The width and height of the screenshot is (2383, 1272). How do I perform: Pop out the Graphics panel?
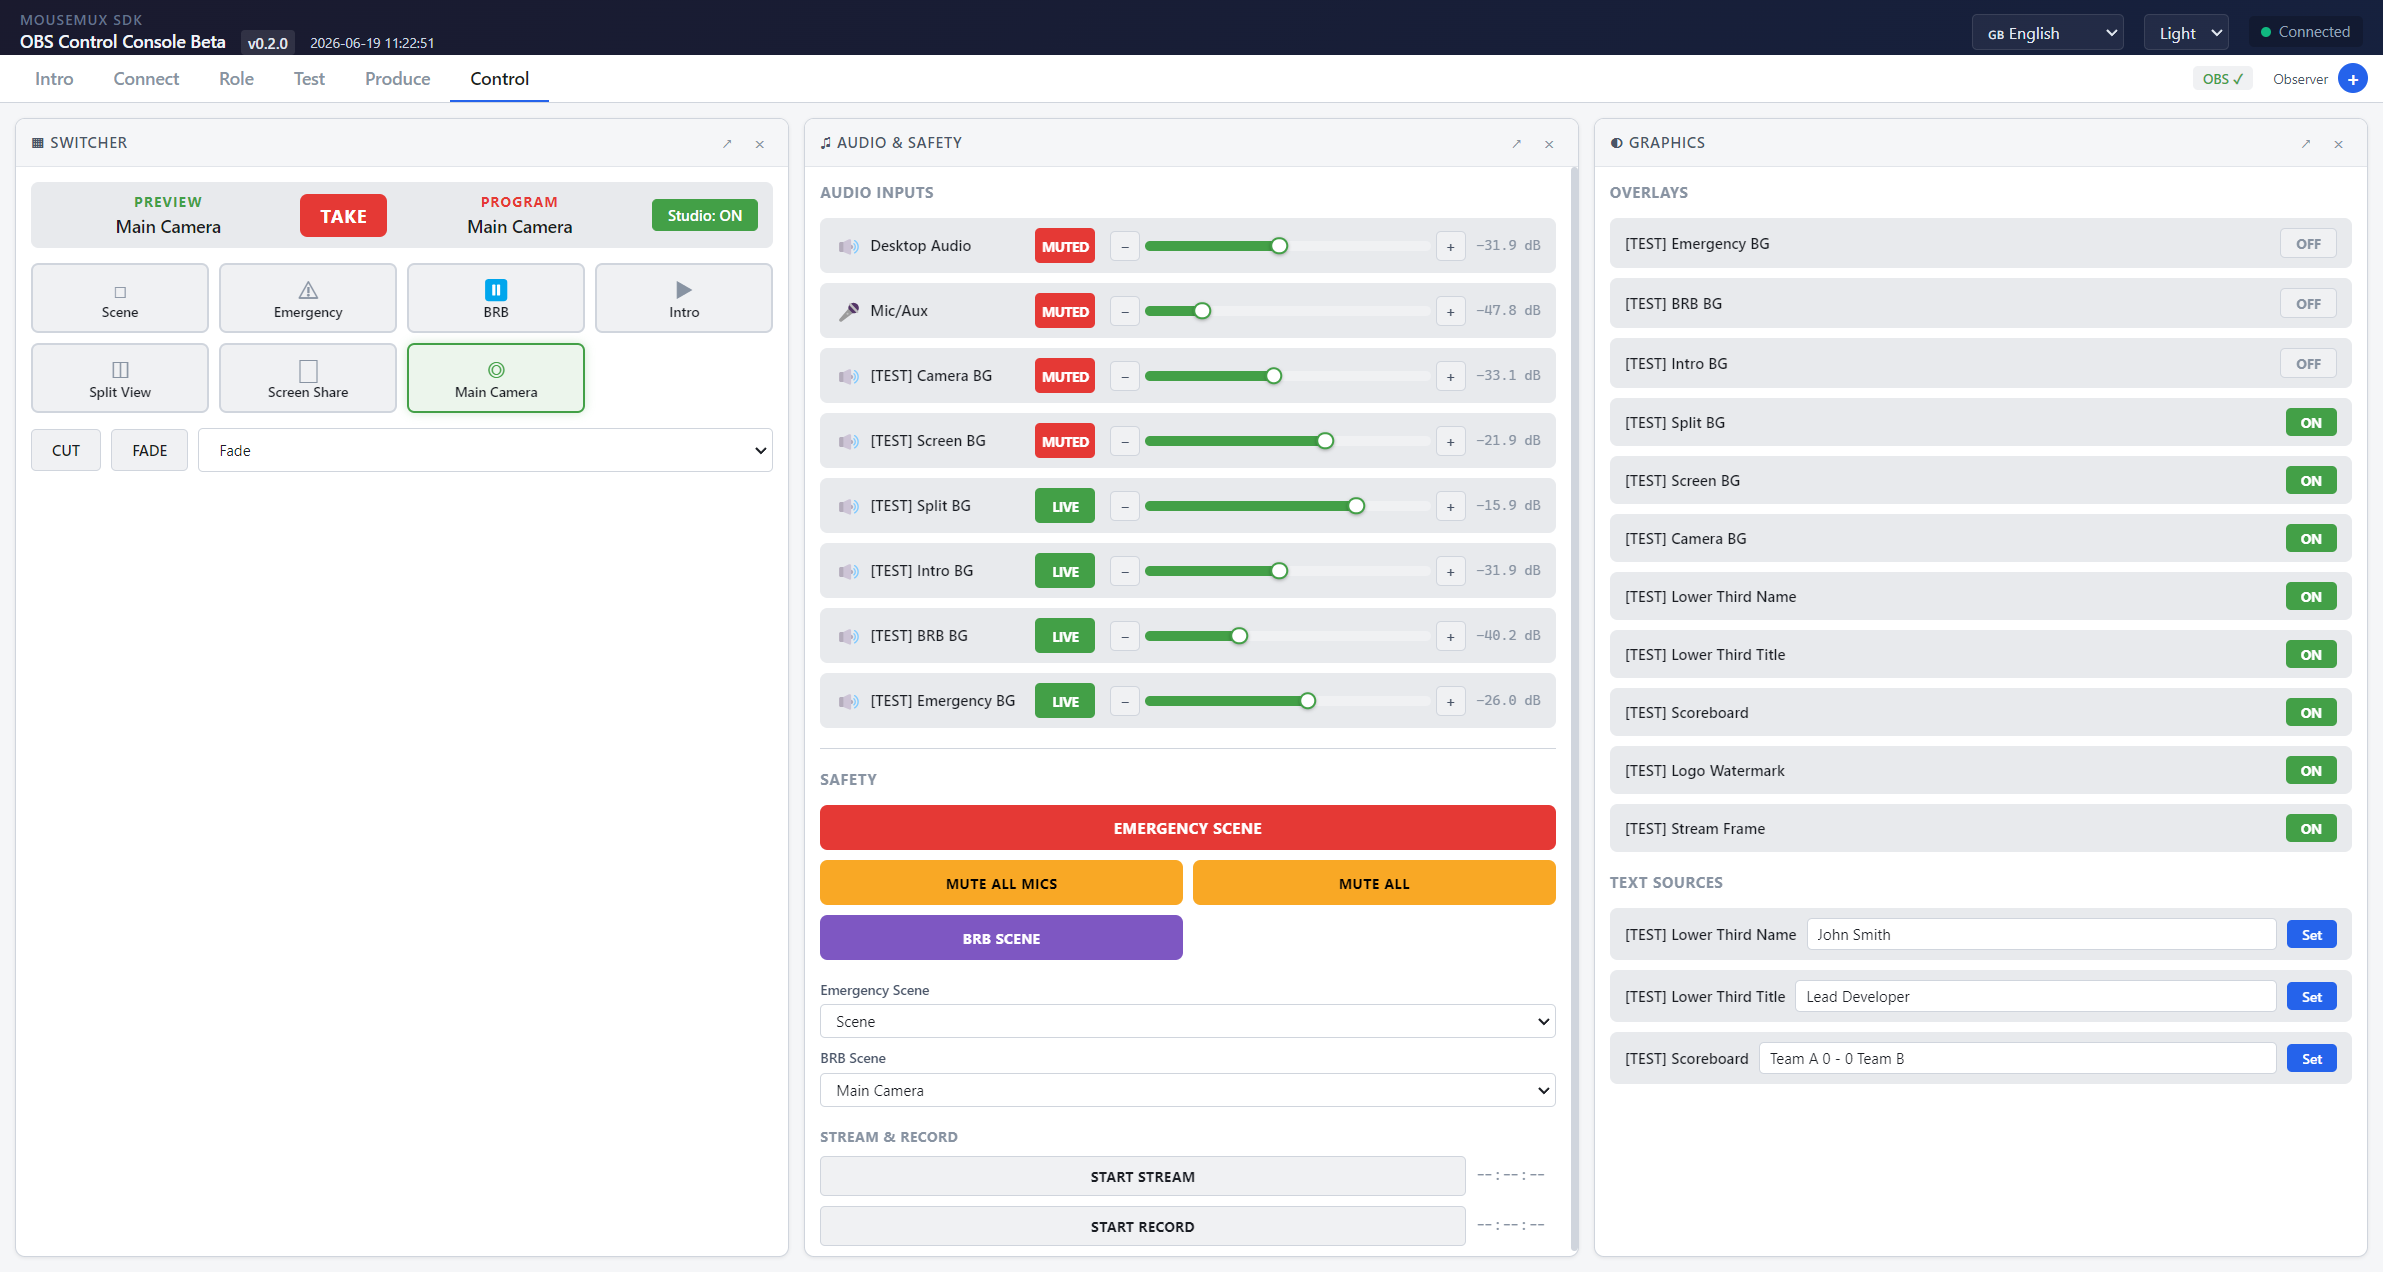click(2305, 144)
